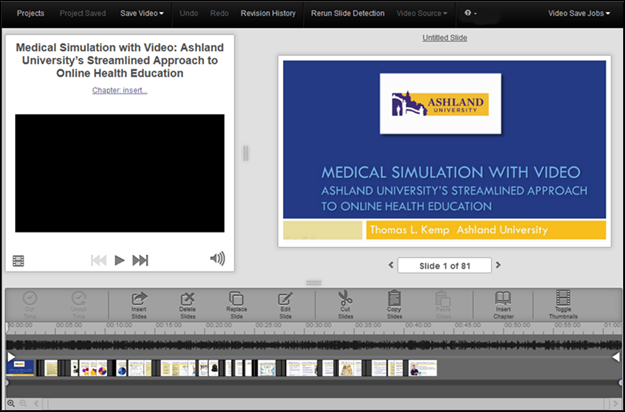Viewport: 625px width, 412px height.
Task: Expand the Save Video dropdown
Action: tap(142, 13)
